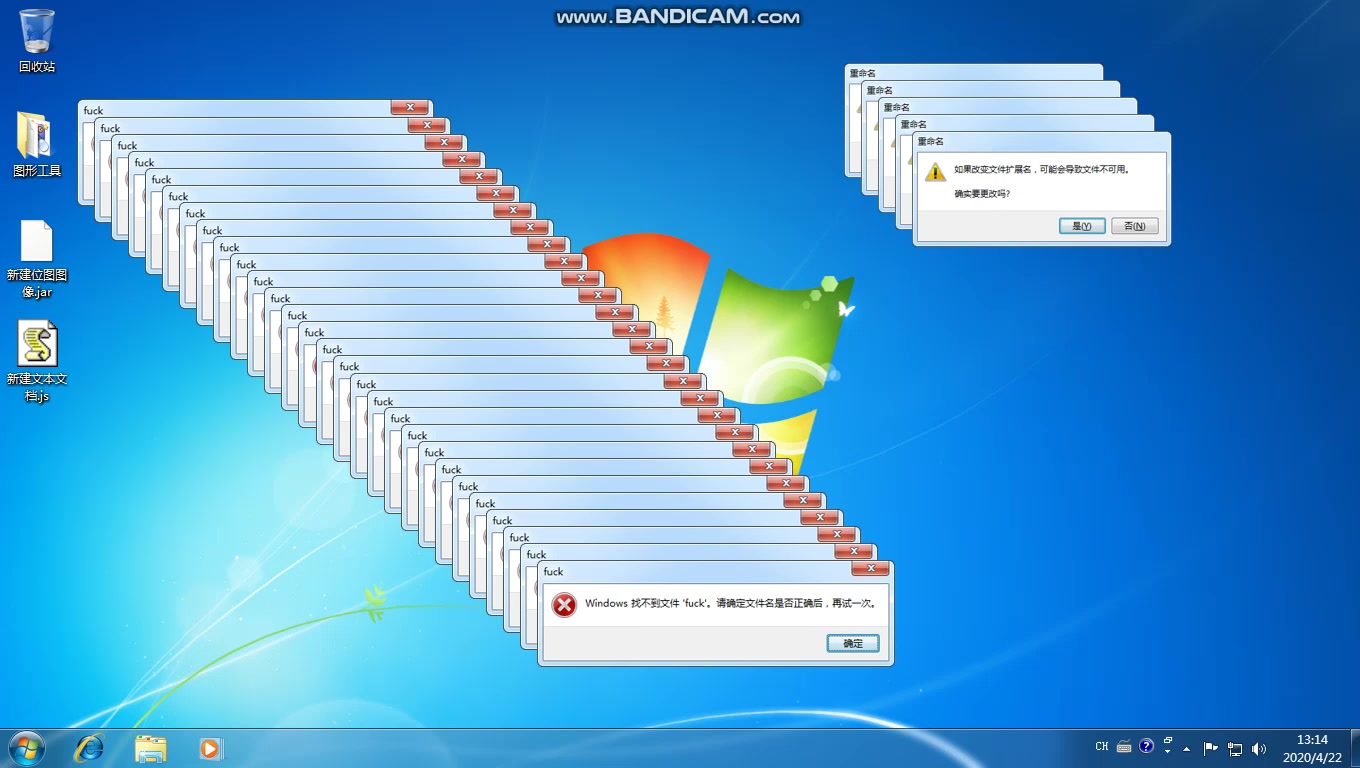Screen dimensions: 1360x768
Task: Open the Windows Start menu orb
Action: [x=26, y=748]
